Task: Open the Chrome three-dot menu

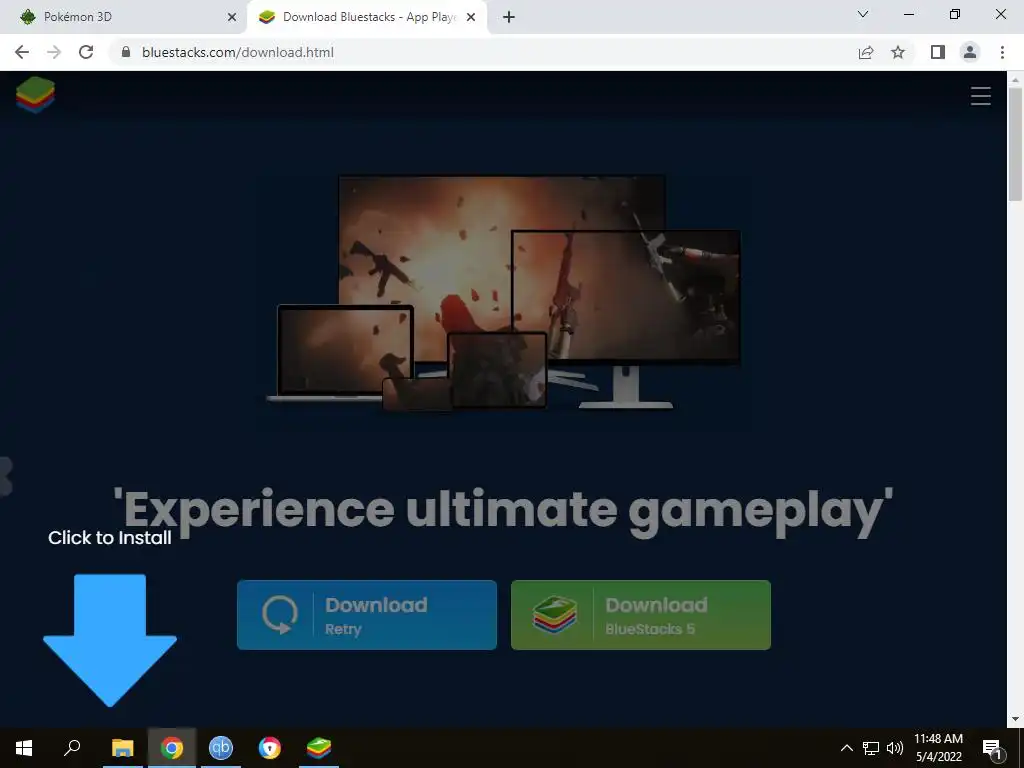Action: (x=1002, y=52)
